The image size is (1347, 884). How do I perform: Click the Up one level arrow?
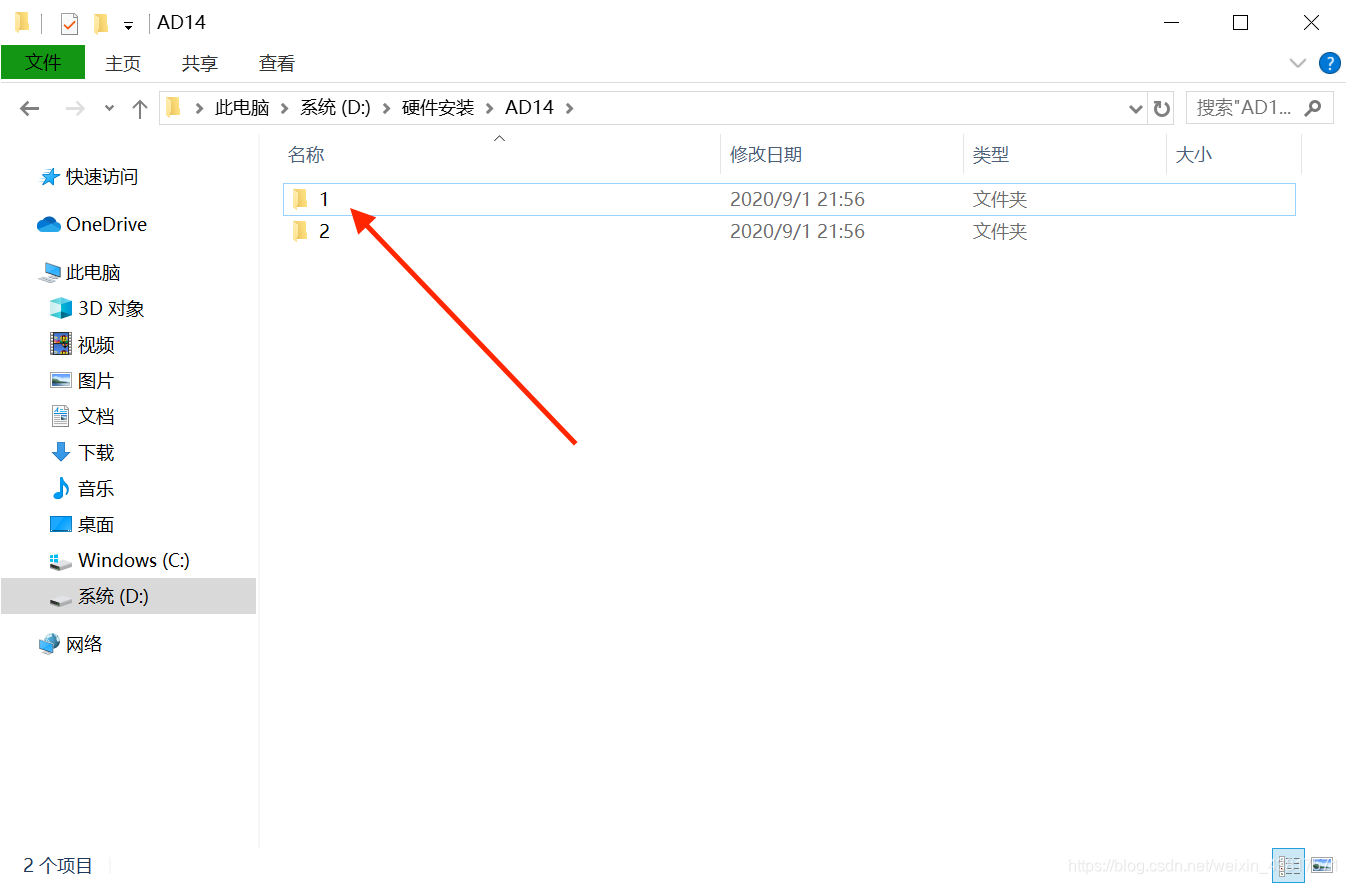point(139,107)
